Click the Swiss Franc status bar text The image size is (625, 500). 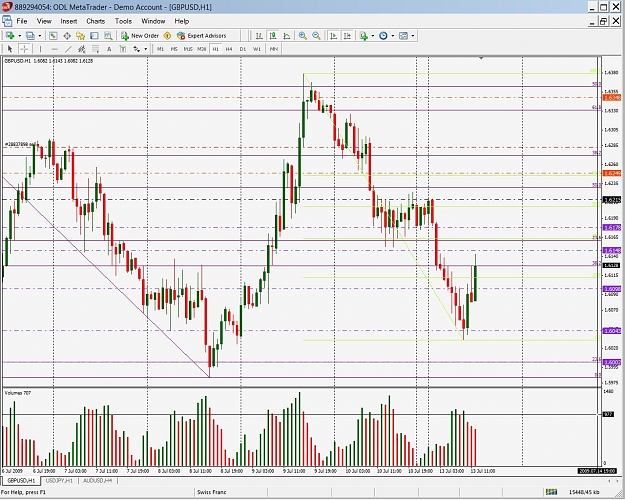(211, 492)
